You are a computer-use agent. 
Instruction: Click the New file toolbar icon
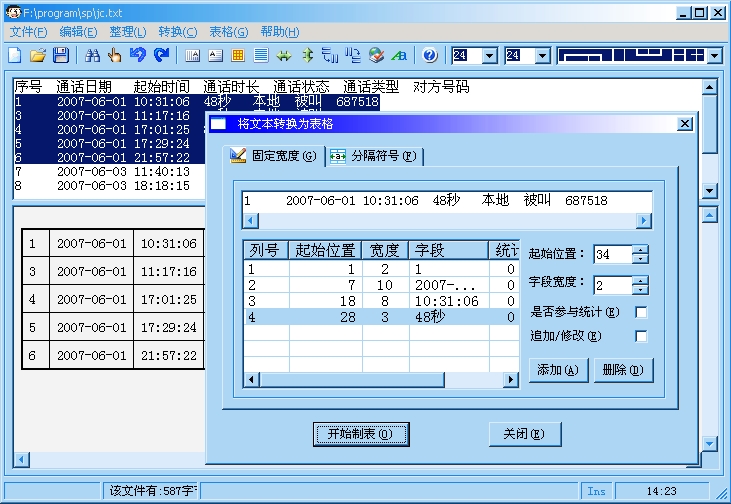[14, 55]
